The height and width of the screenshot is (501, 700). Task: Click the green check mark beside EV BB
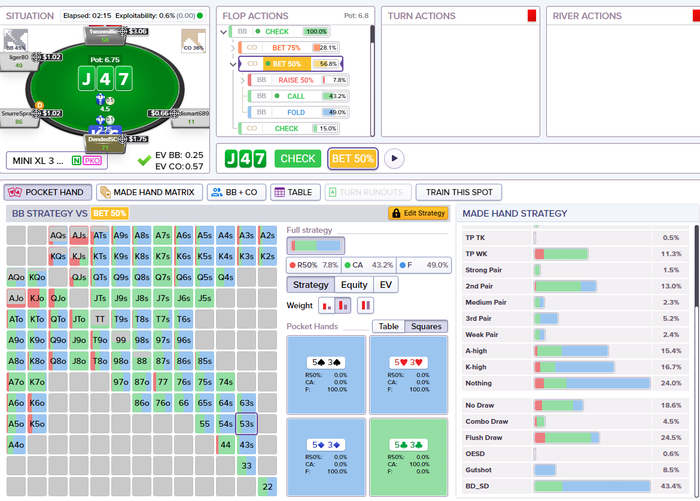click(144, 160)
